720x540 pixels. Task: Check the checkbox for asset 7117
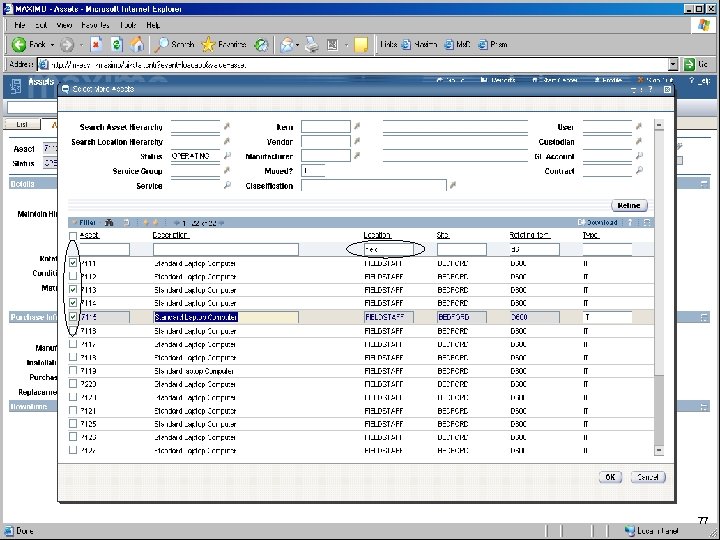(73, 343)
